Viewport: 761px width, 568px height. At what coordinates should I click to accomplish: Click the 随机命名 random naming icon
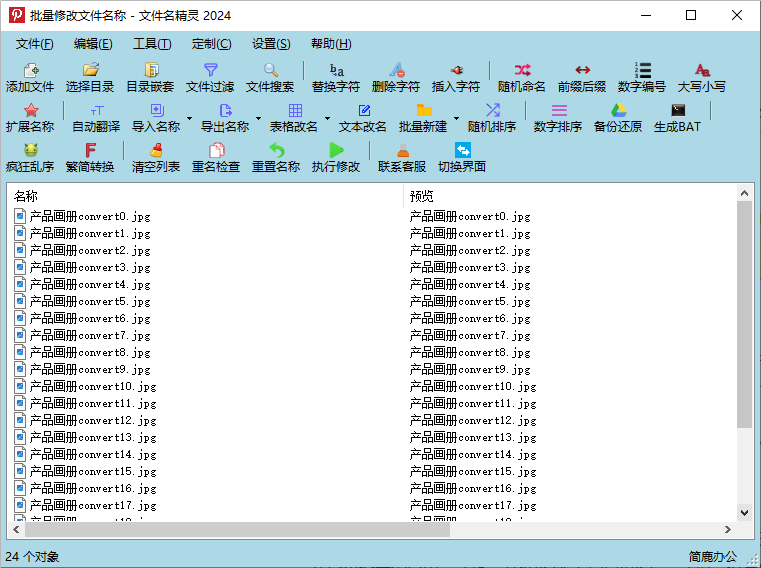[x=522, y=77]
